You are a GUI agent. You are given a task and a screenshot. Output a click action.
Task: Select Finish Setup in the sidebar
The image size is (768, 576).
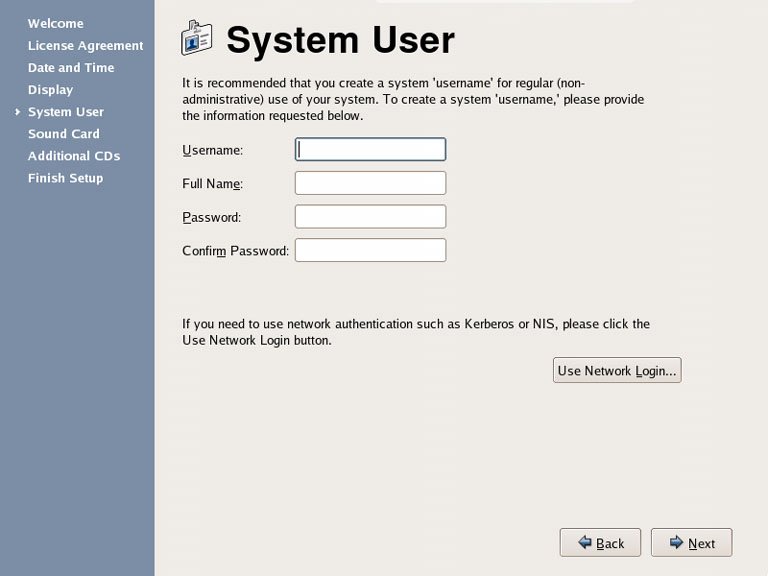65,178
